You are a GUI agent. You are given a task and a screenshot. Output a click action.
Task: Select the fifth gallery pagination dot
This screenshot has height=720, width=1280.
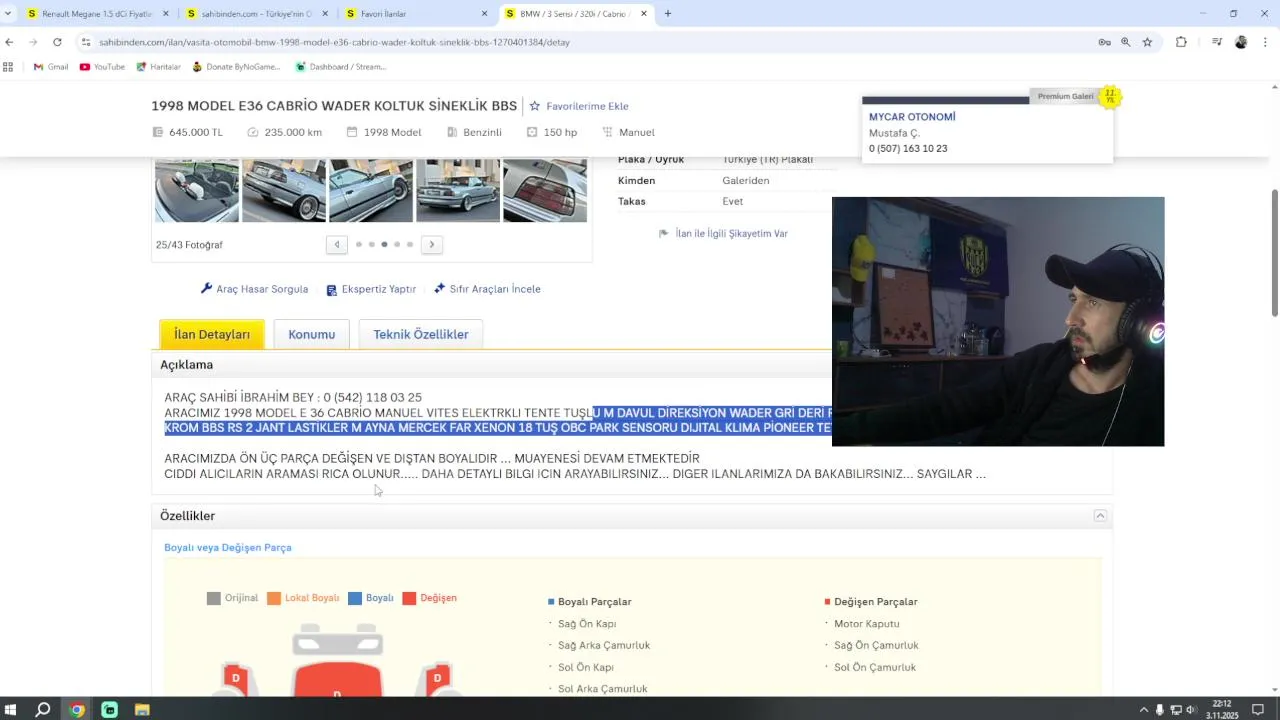click(x=410, y=244)
